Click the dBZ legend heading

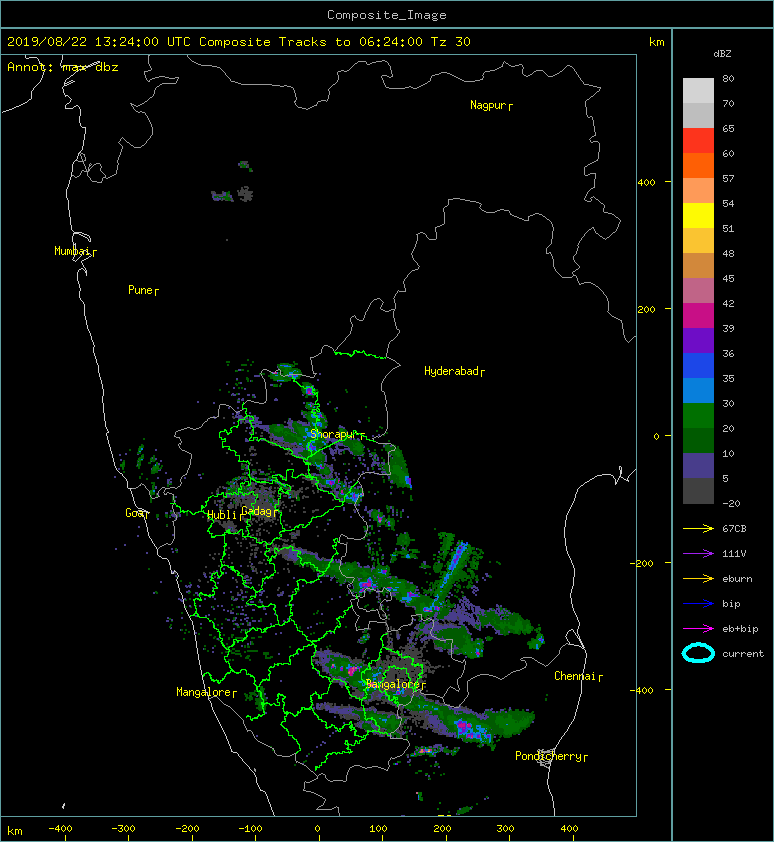[x=722, y=54]
